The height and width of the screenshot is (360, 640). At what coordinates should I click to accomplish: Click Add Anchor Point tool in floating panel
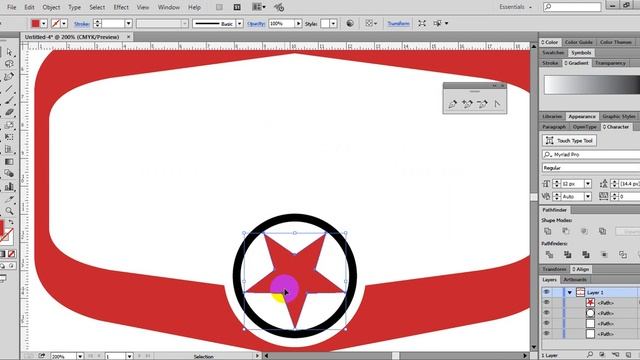pos(467,104)
